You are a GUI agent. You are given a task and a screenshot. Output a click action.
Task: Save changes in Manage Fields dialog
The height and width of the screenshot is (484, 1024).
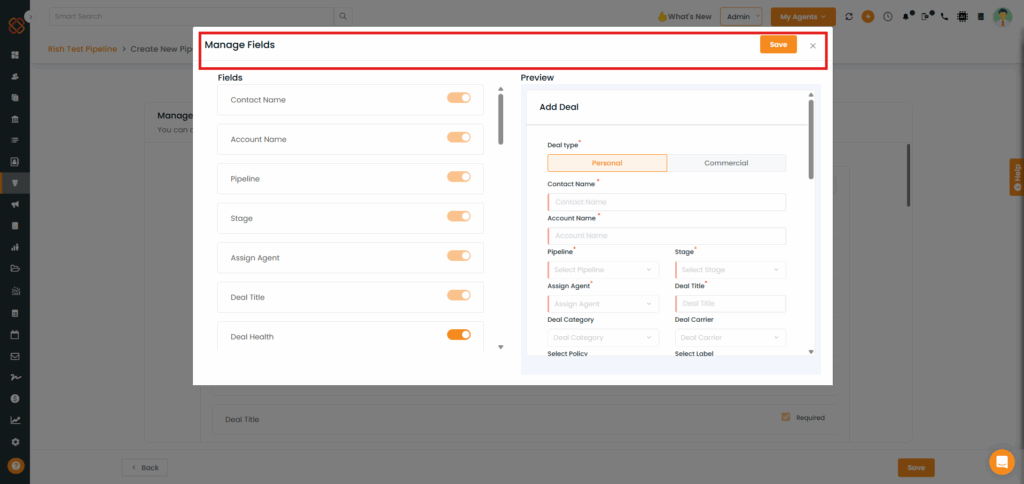778,44
